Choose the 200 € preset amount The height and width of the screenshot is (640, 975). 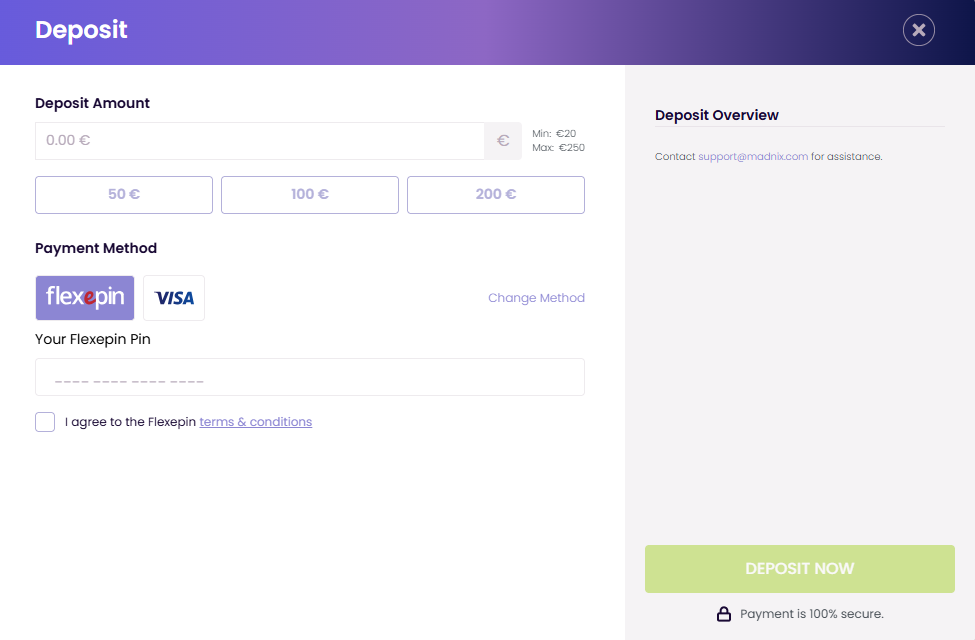496,195
